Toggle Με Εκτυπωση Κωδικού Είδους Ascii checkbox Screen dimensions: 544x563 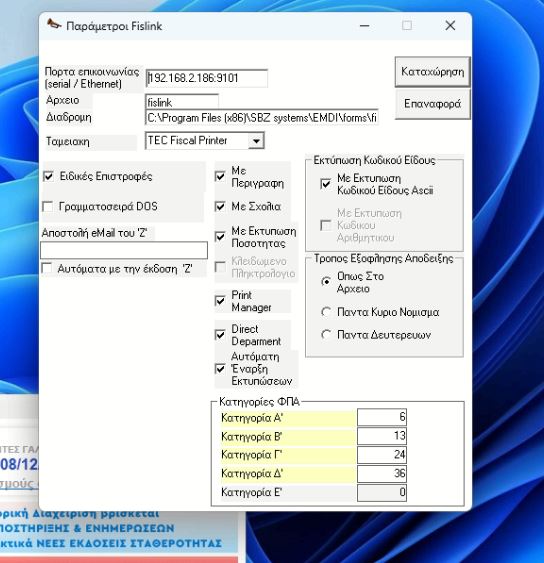tap(325, 184)
